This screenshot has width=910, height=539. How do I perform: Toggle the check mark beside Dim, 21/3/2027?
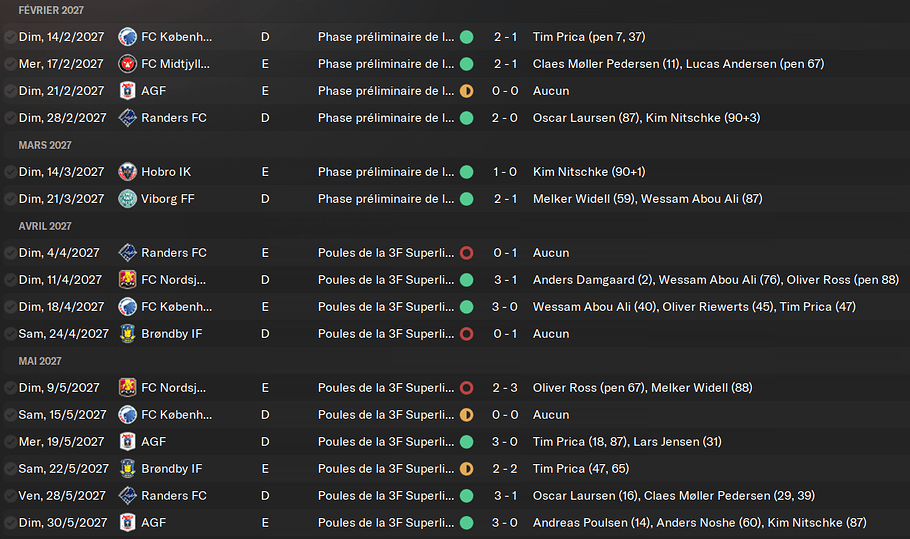click(10, 199)
